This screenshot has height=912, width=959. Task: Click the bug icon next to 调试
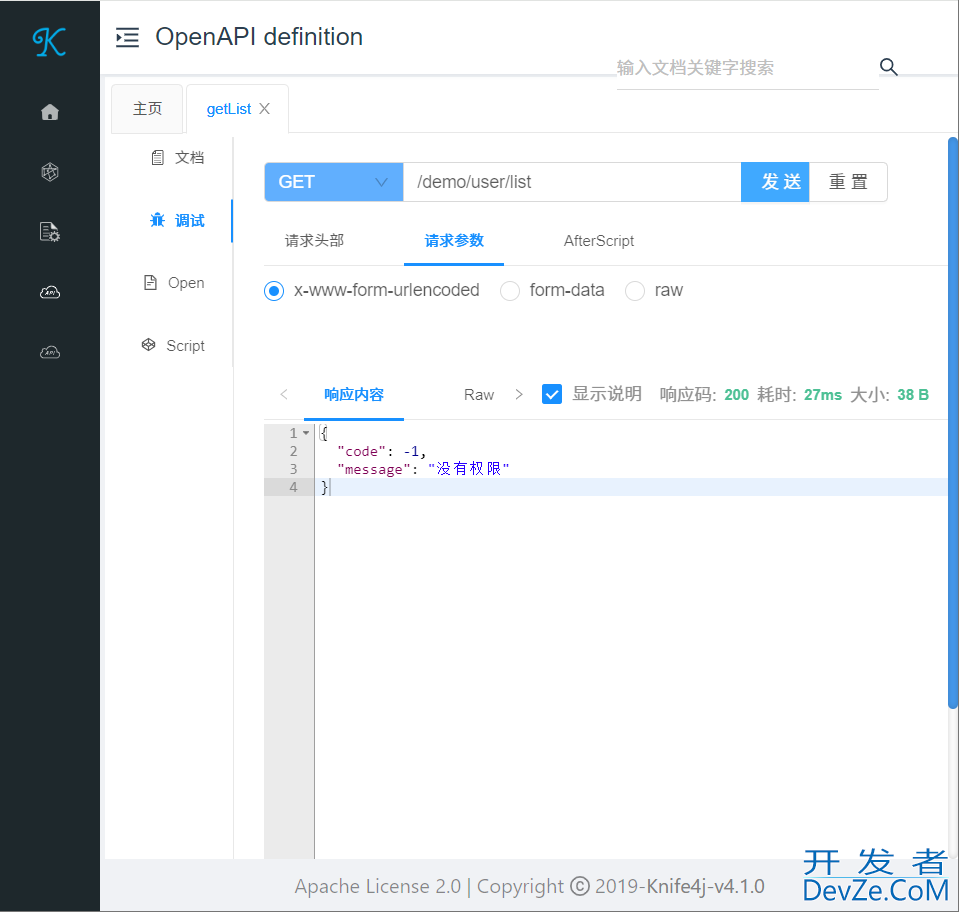[x=157, y=220]
